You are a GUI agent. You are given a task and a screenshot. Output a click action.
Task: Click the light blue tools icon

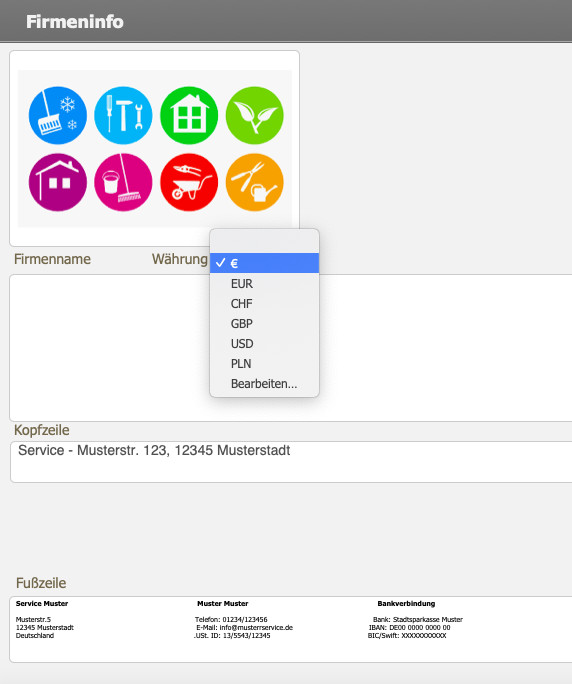pyautogui.click(x=123, y=115)
